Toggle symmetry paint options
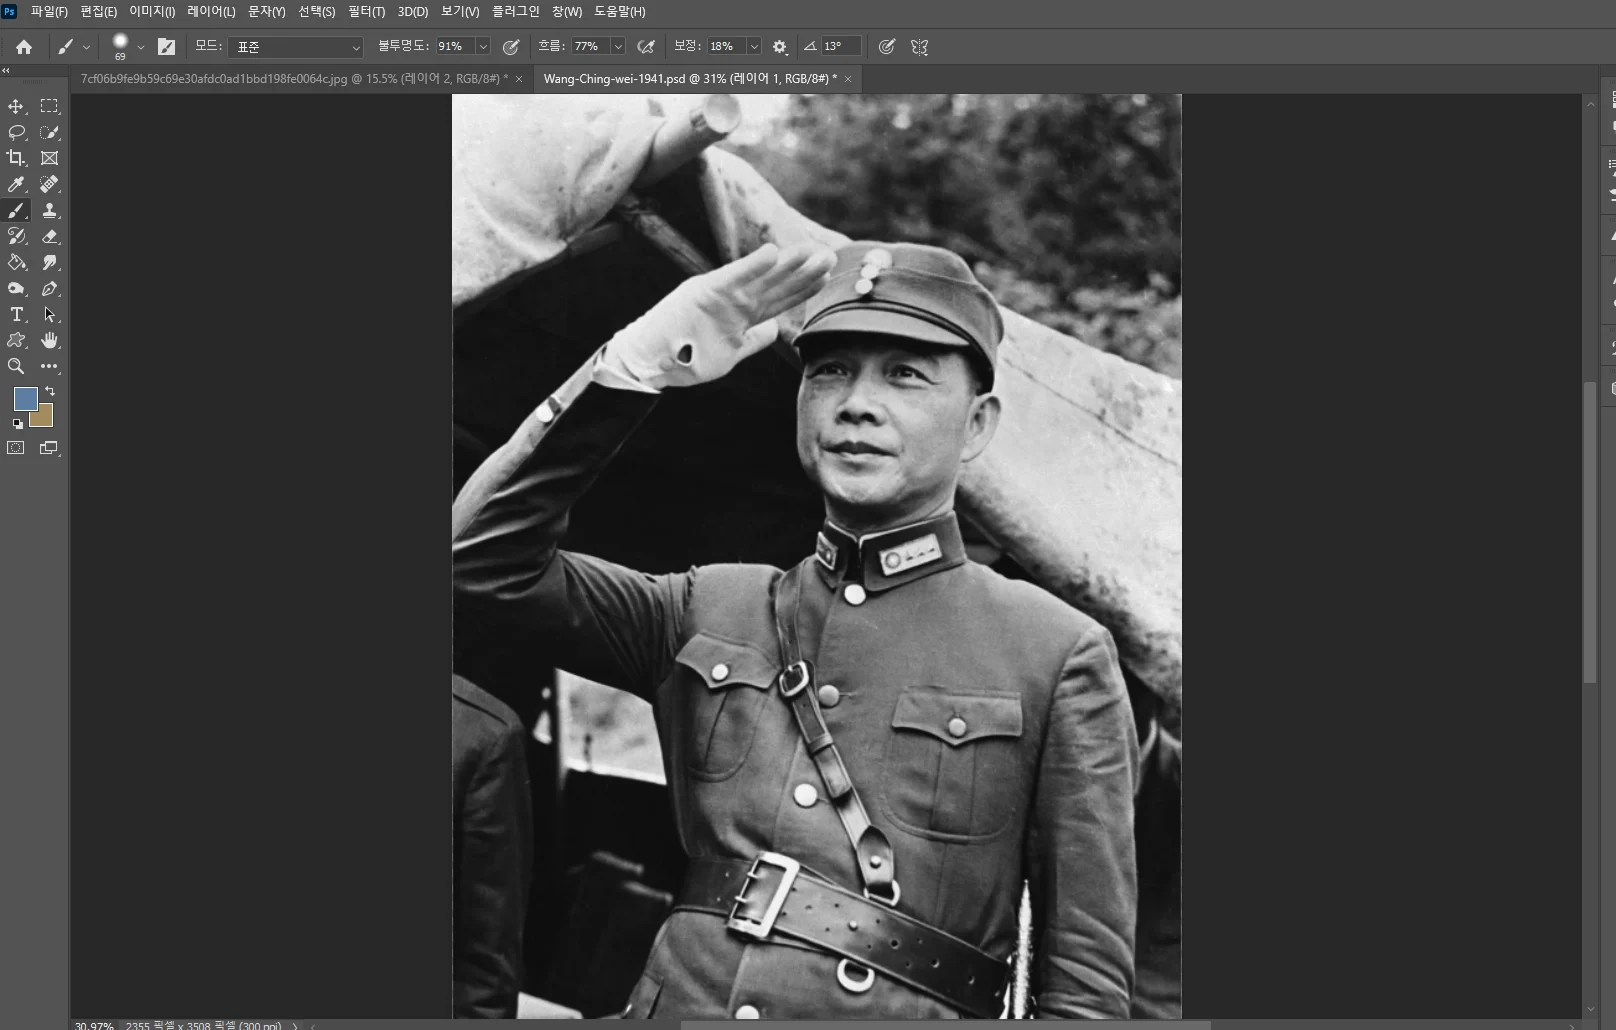Image resolution: width=1616 pixels, height=1030 pixels. 920,46
